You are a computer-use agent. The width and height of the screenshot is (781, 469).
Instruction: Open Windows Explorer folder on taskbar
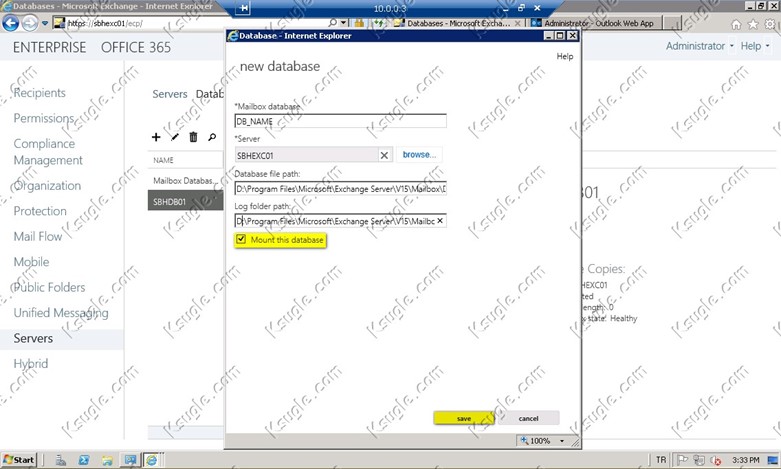point(107,460)
